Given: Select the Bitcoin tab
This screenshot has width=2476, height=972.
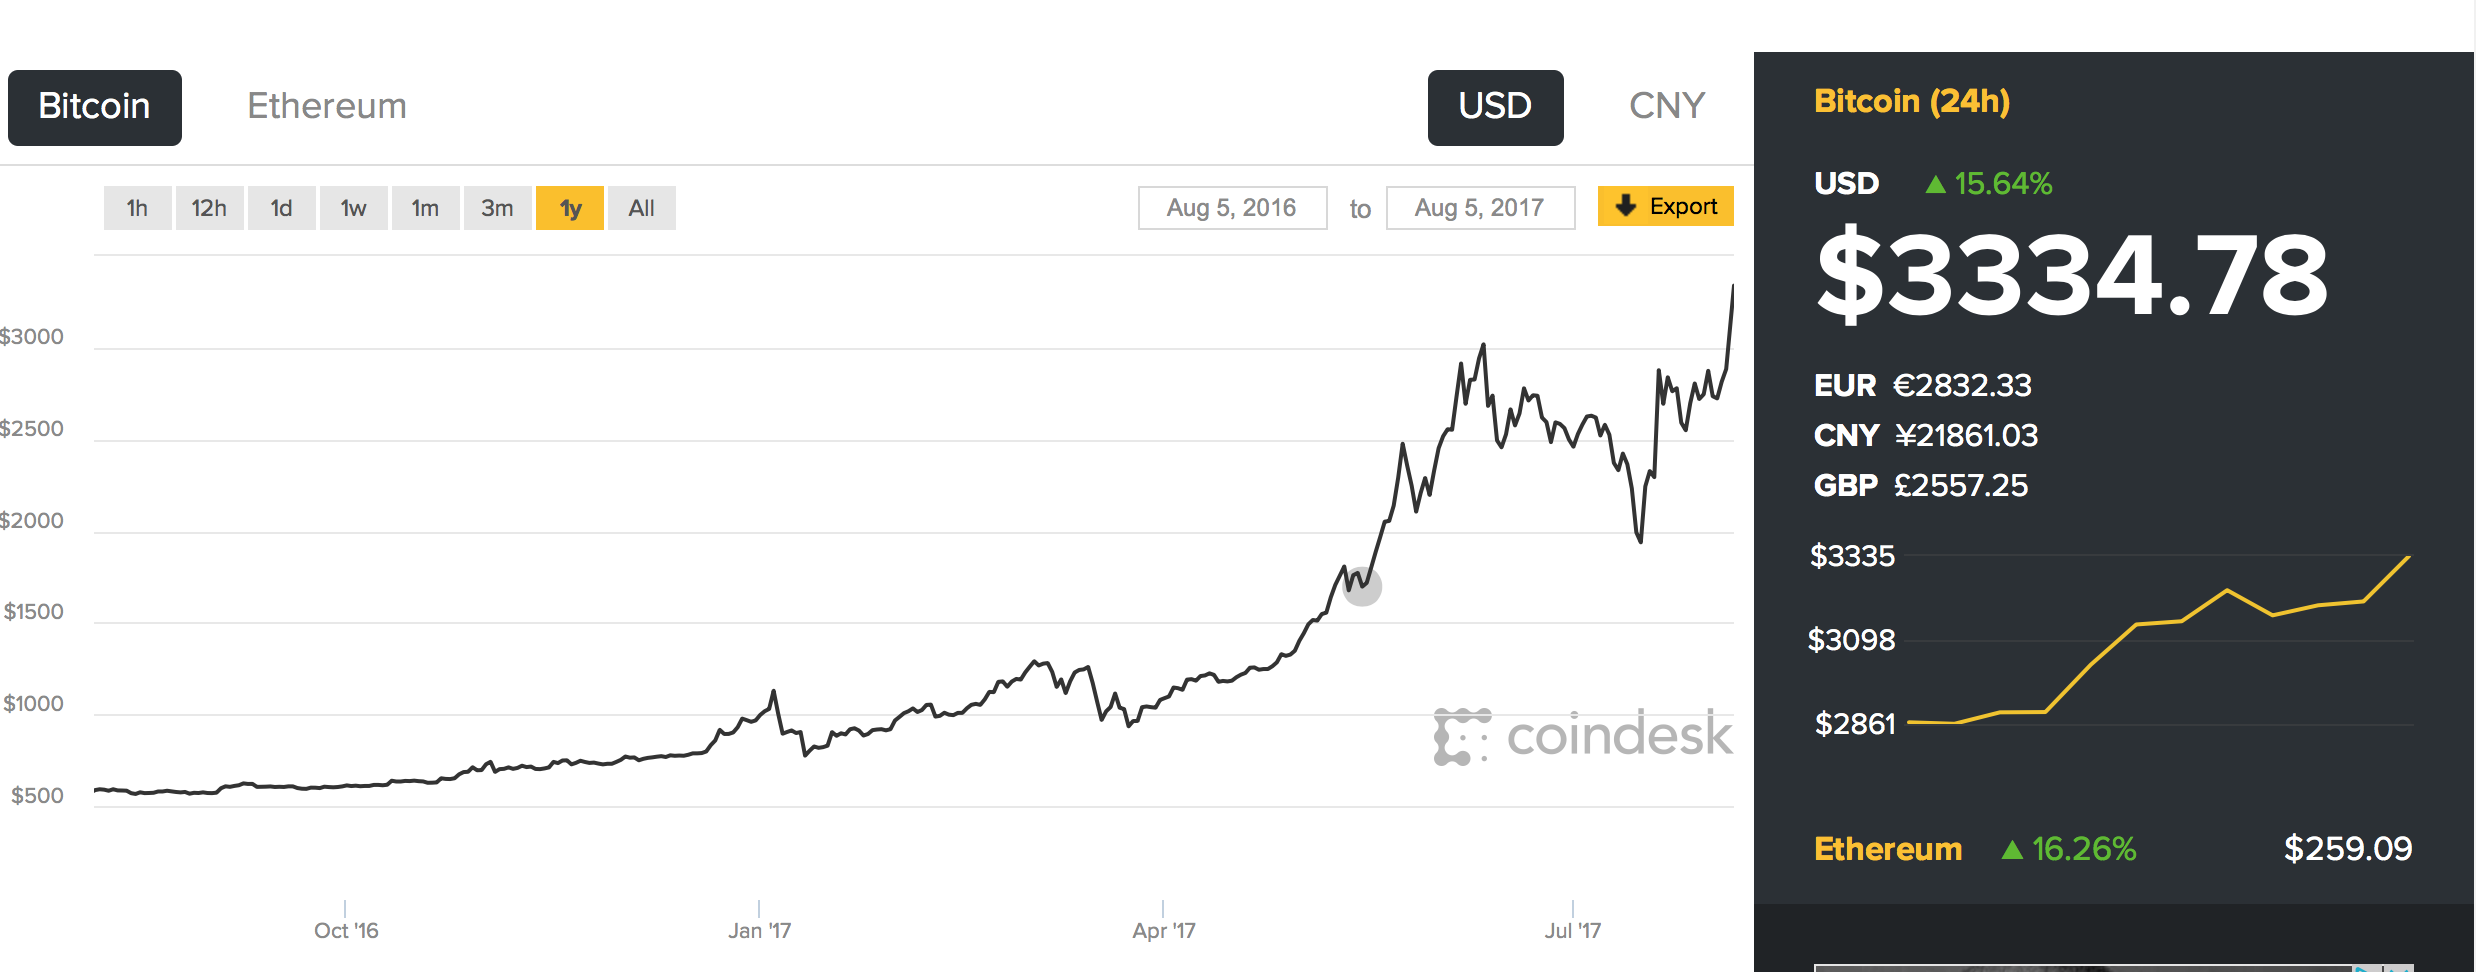Looking at the screenshot, I should (95, 108).
